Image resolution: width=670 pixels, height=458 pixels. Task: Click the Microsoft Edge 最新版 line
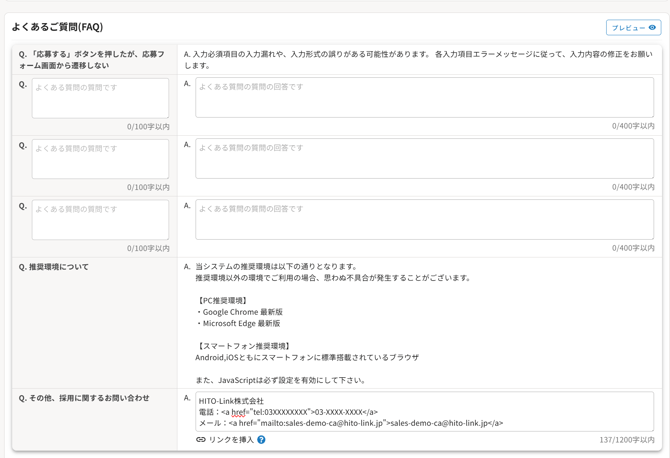(238, 323)
